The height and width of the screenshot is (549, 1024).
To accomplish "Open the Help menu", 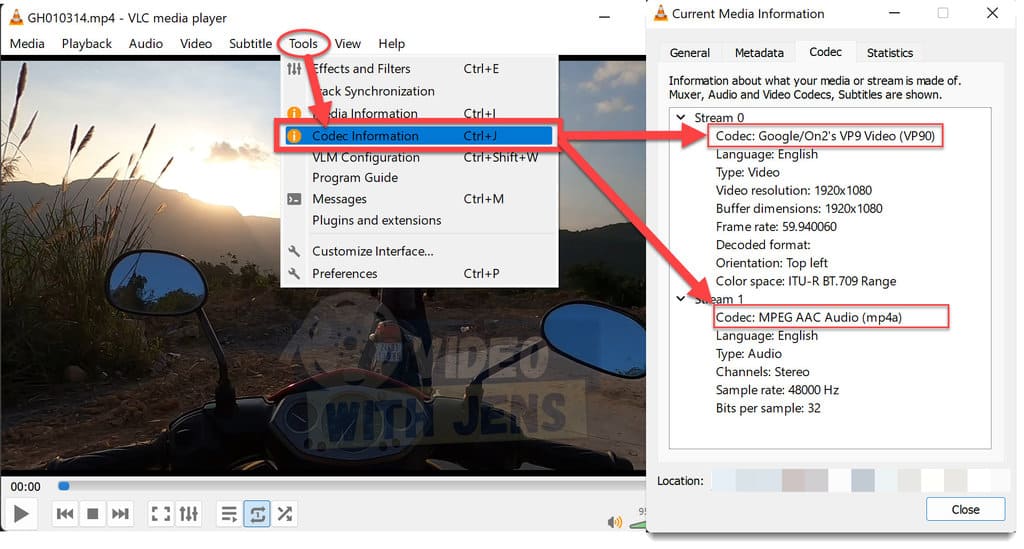I will 391,44.
